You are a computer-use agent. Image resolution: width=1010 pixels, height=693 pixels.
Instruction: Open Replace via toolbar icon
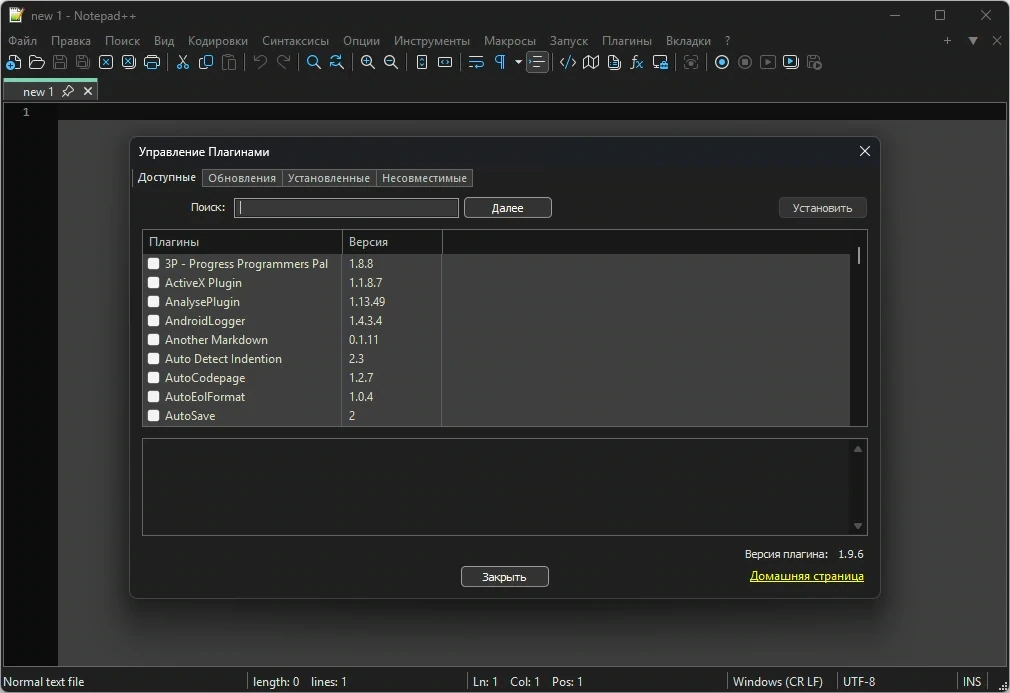coord(337,62)
